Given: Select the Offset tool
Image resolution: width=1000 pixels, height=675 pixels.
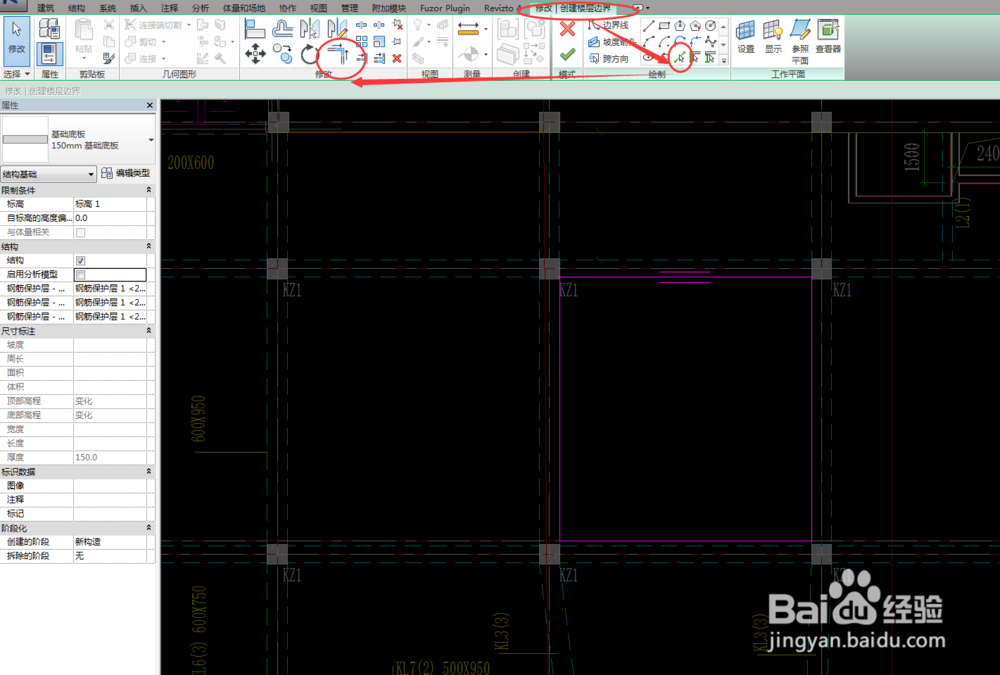Looking at the screenshot, I should coord(283,29).
